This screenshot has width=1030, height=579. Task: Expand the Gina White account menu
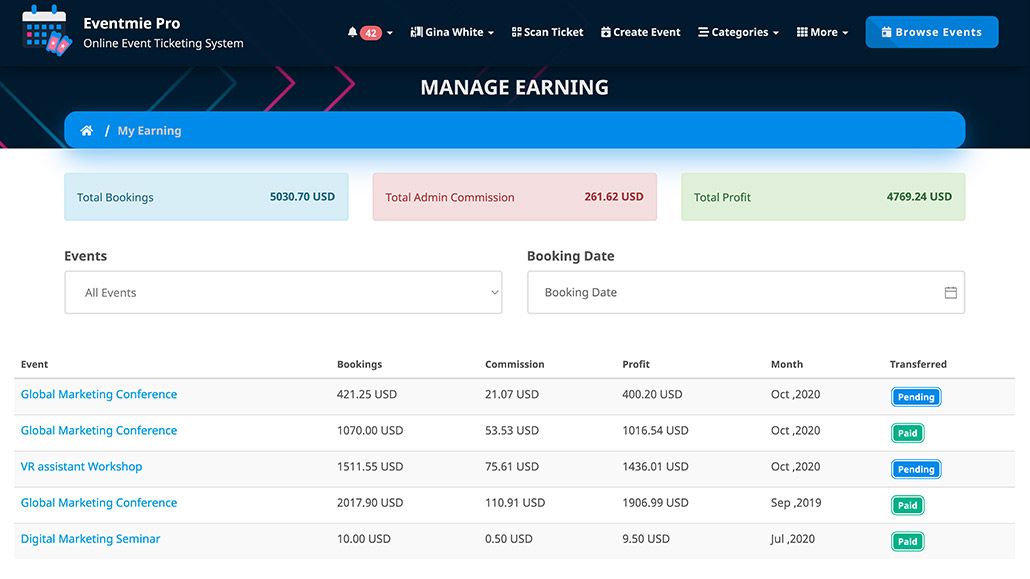(x=452, y=31)
